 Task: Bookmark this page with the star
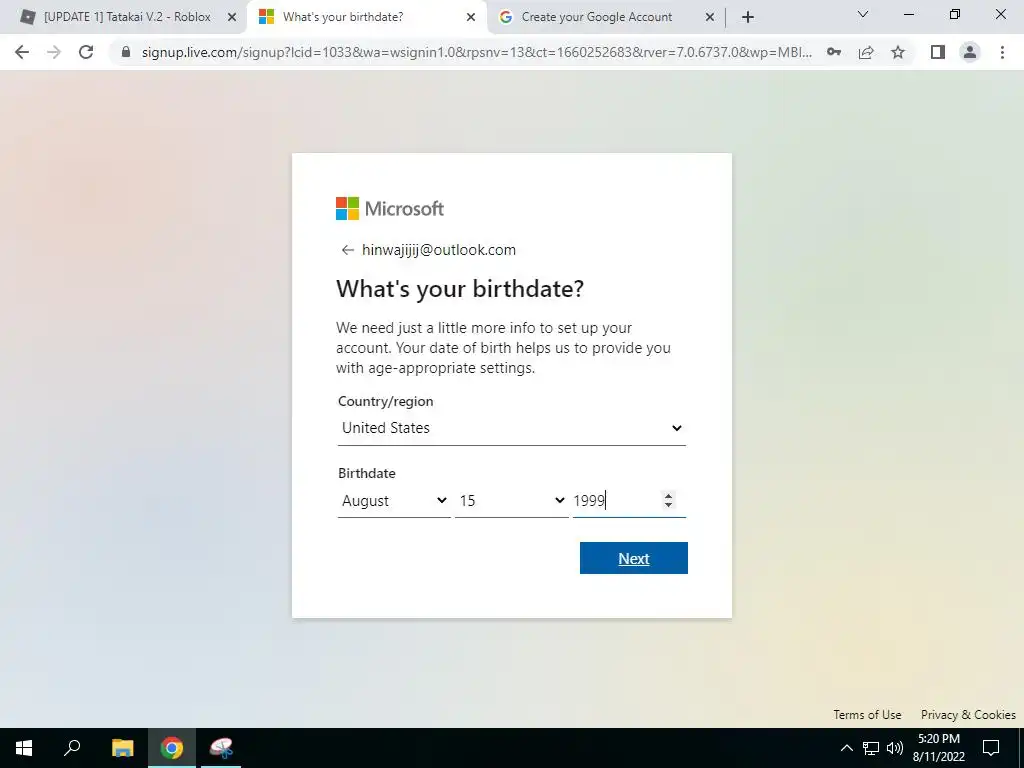click(x=898, y=52)
